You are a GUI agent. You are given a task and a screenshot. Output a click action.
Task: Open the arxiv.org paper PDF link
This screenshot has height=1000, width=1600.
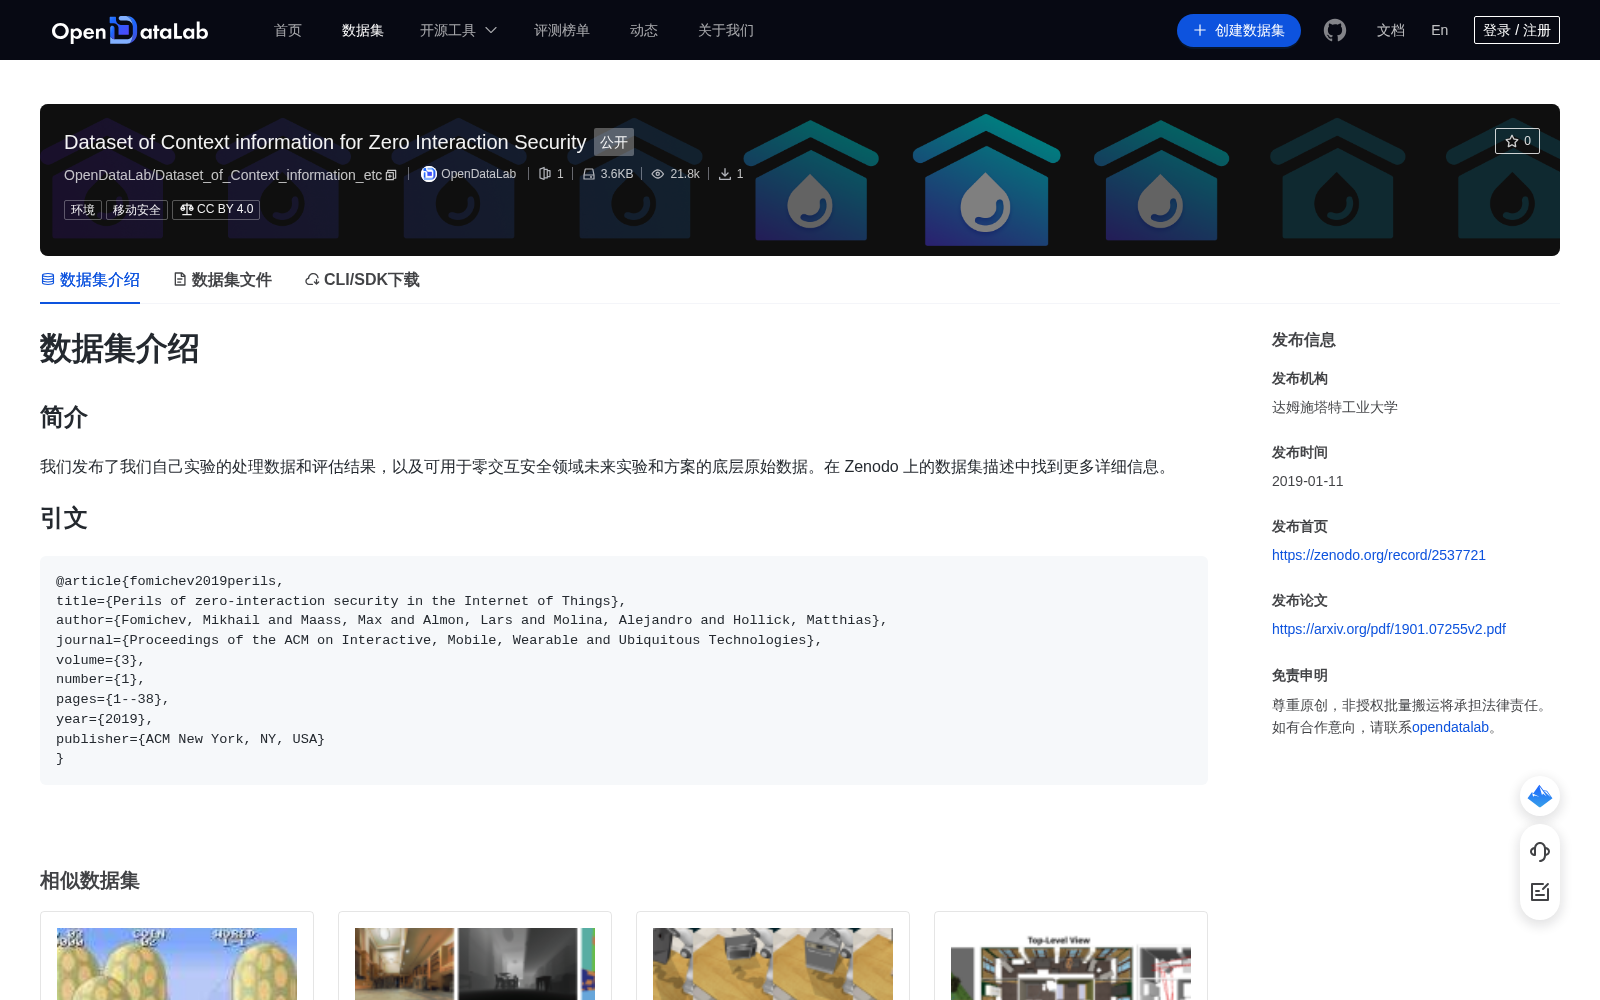(x=1389, y=629)
